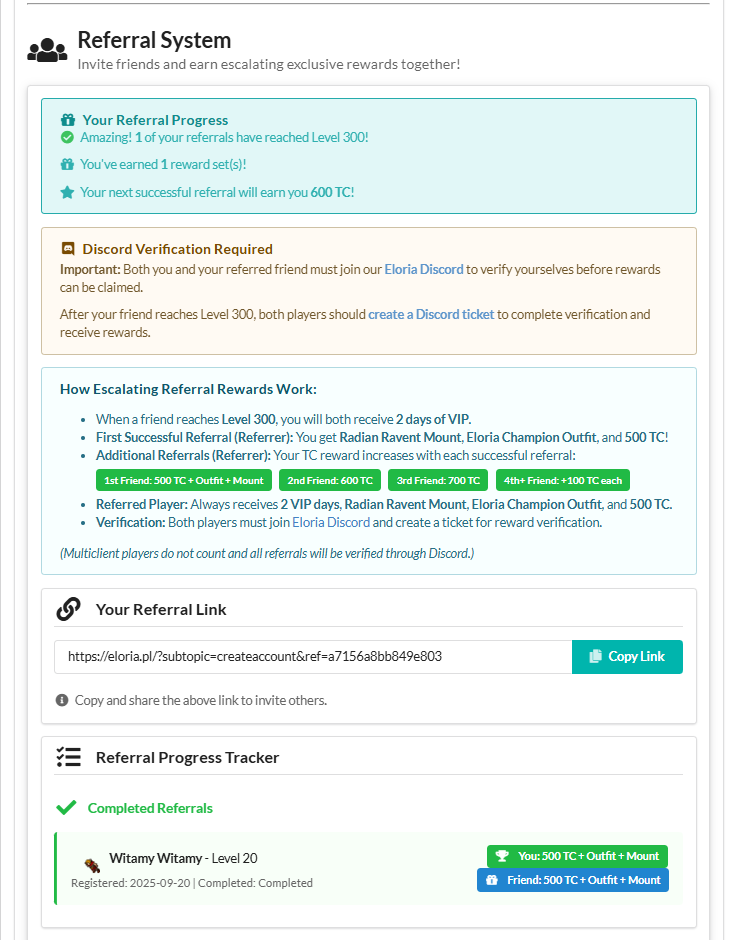Click the green checkmark beside Completed Referrals
This screenshot has height=940, width=731.
coord(67,808)
